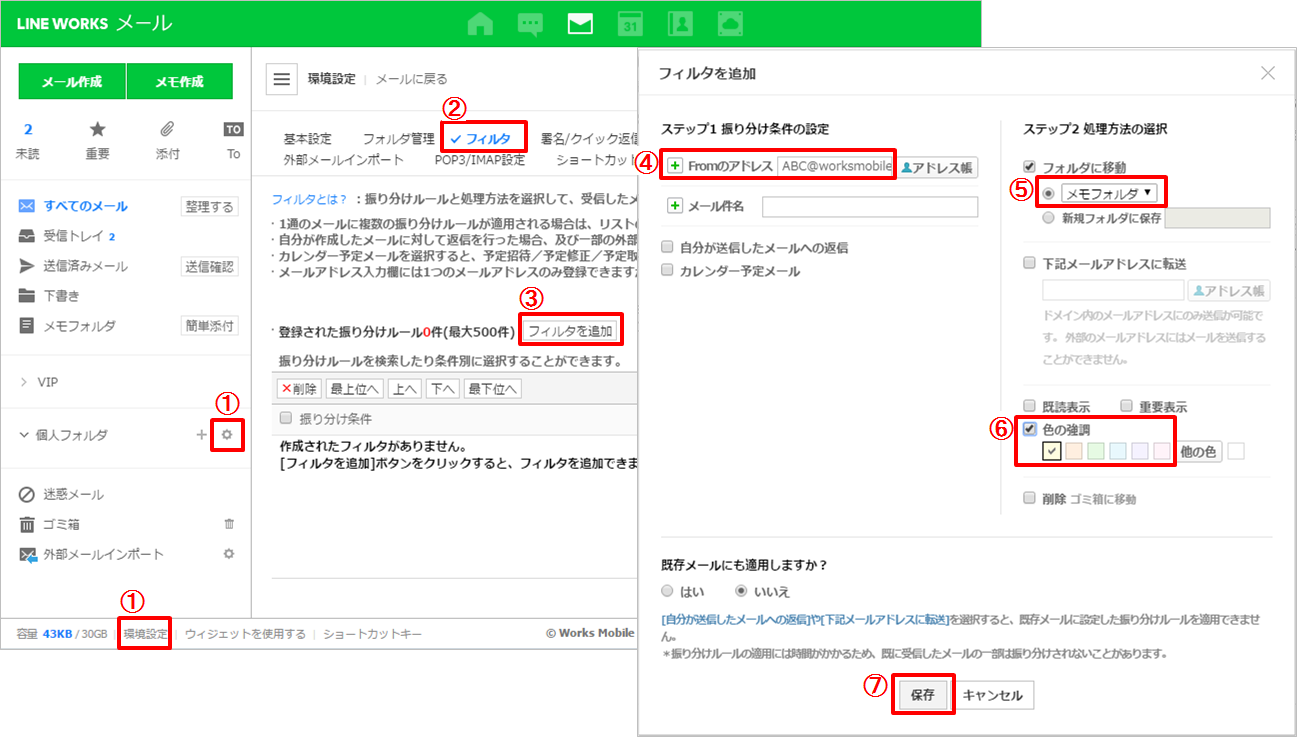The height and width of the screenshot is (737, 1297).
Task: Pick the light orange highlight color swatch
Action: click(1075, 452)
